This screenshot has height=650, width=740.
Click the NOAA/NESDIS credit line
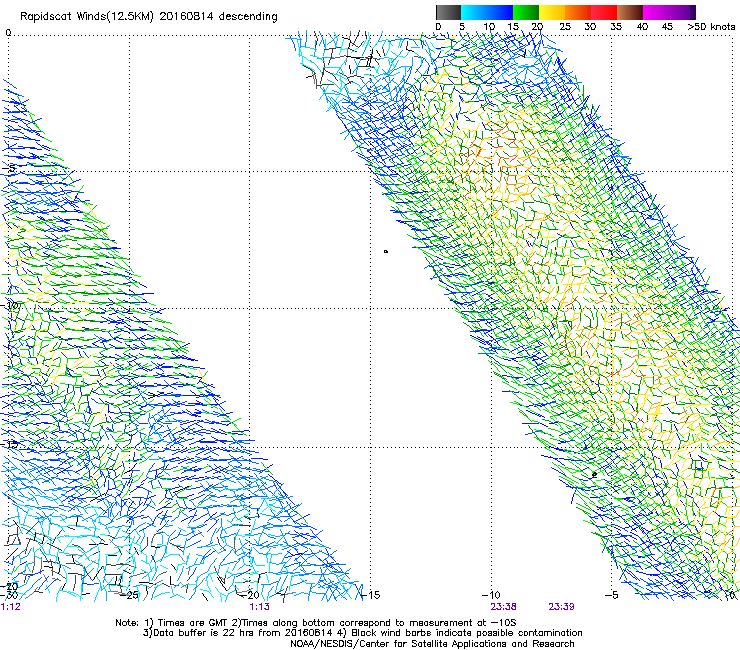tap(432, 644)
